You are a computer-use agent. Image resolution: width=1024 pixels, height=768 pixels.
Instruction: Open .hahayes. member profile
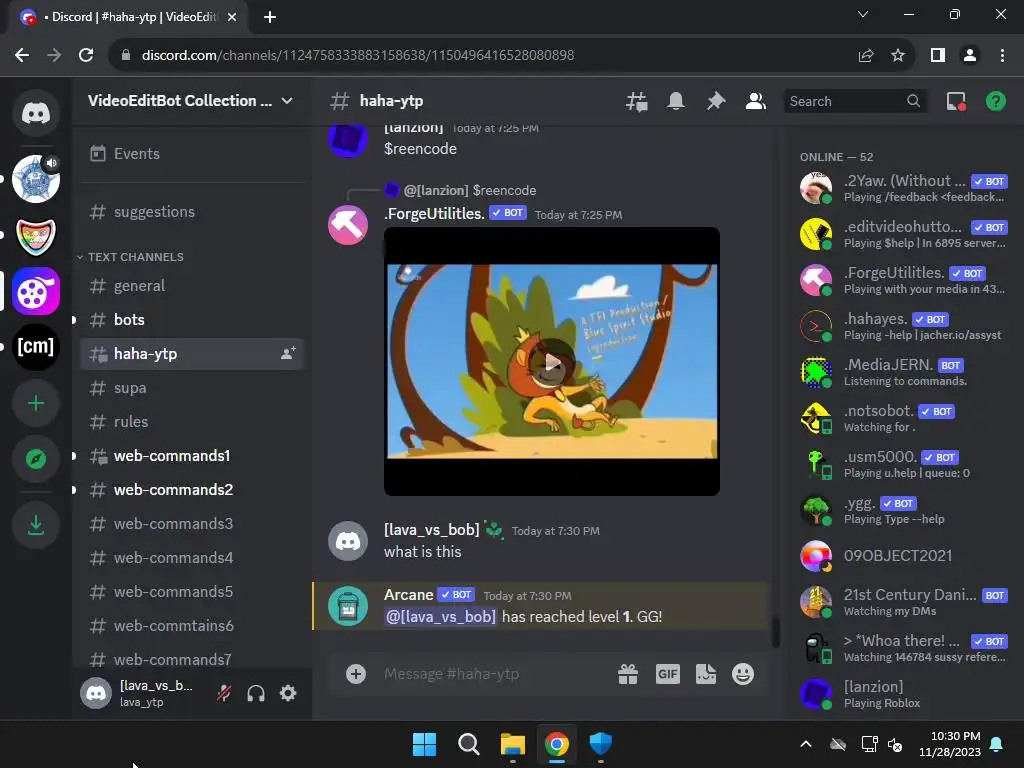pyautogui.click(x=904, y=326)
